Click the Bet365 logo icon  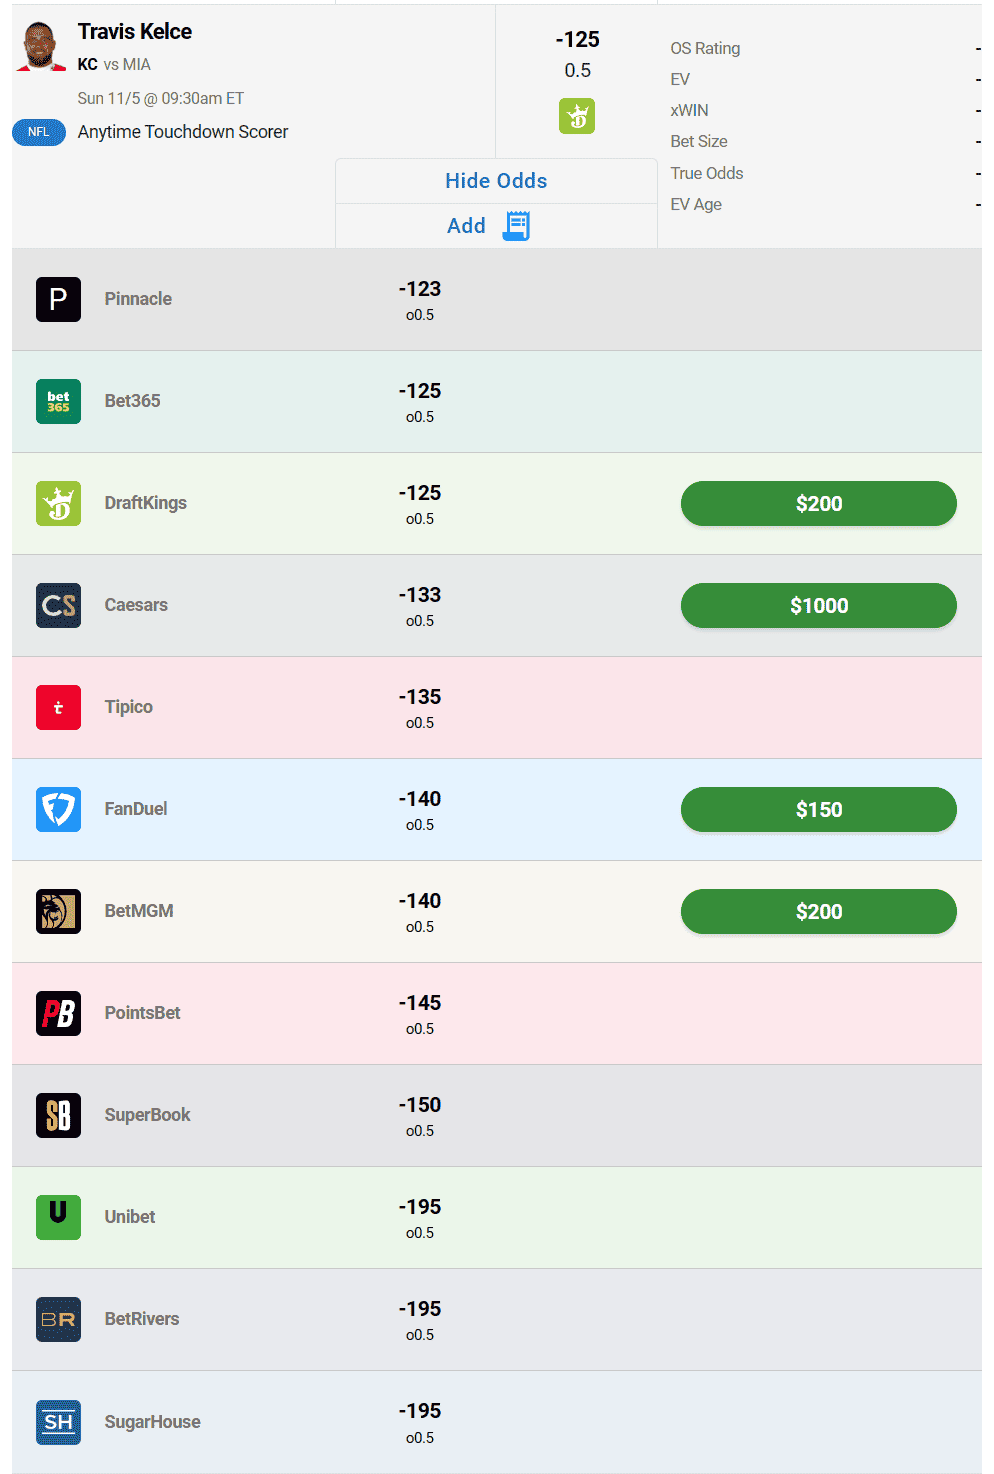click(x=58, y=401)
